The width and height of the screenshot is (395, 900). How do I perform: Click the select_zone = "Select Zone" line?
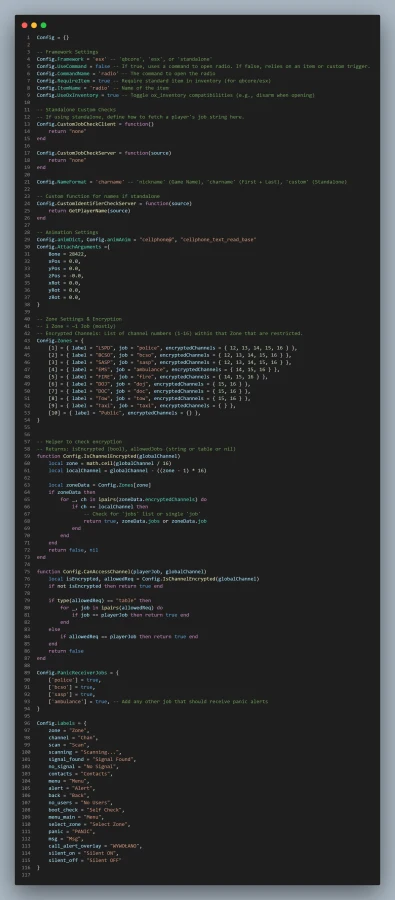tap(89, 824)
